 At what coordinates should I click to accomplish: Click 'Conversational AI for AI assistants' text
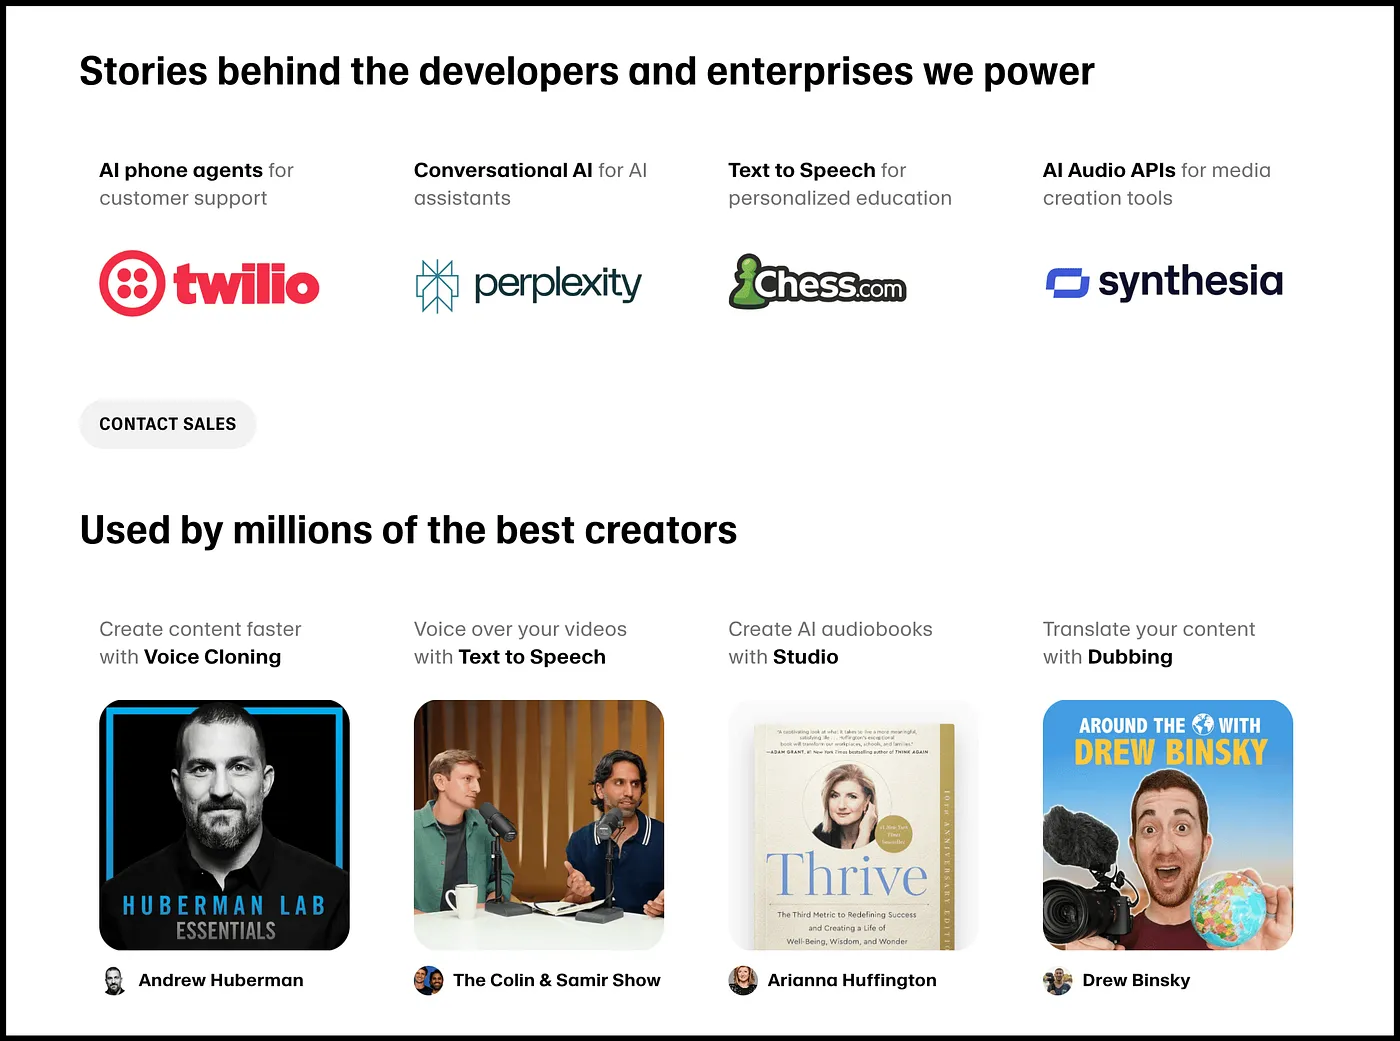530,184
